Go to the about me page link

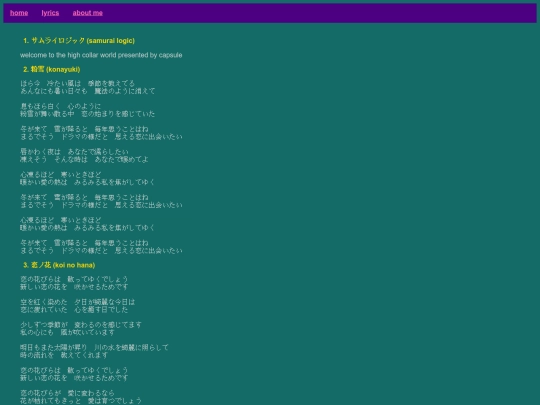tap(87, 13)
